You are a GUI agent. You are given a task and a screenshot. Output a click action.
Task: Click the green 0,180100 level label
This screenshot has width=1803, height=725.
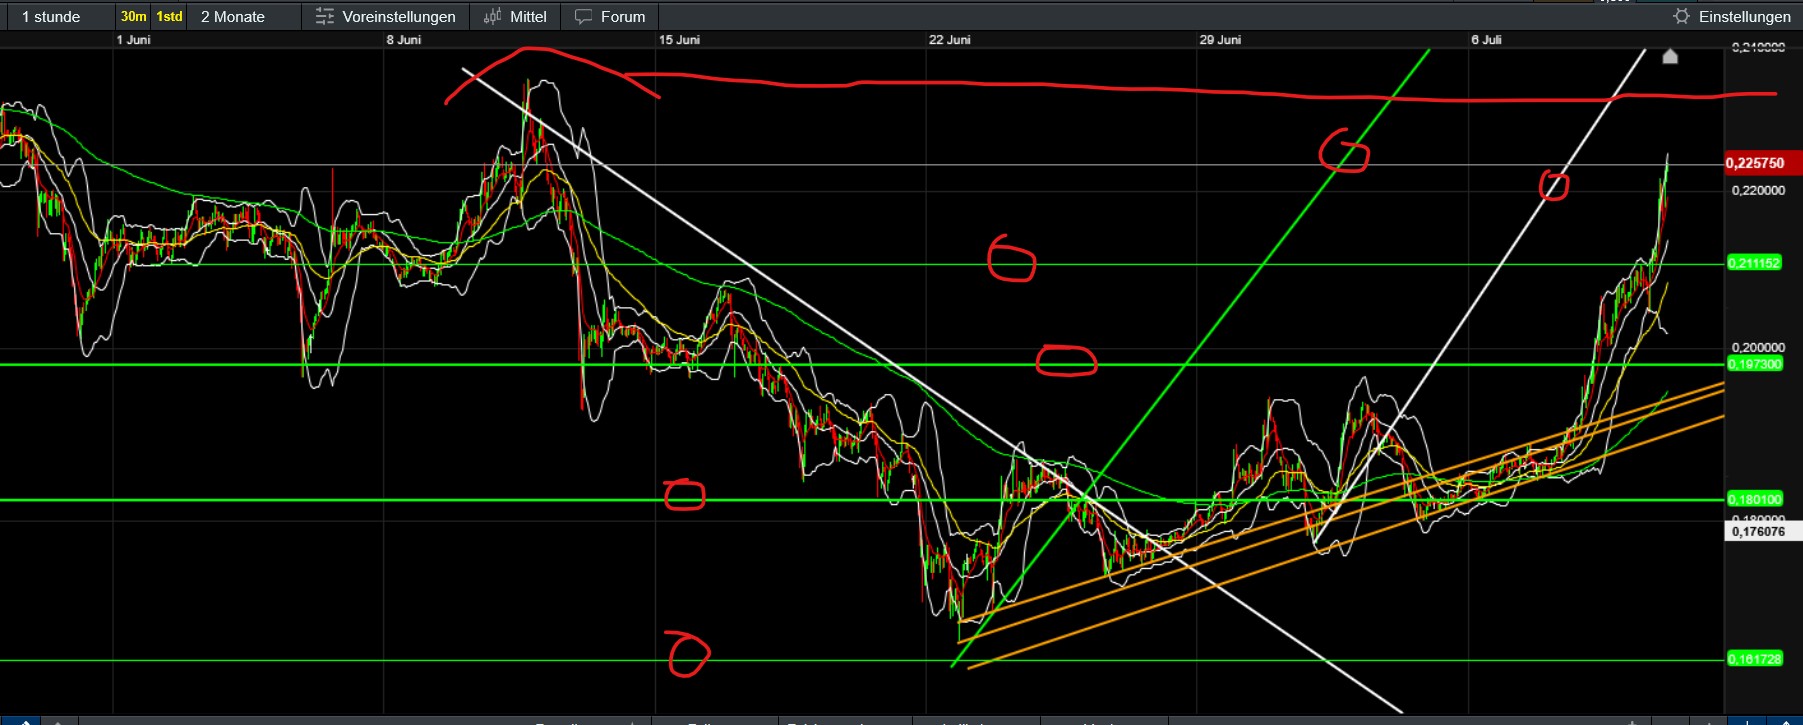pos(1754,499)
